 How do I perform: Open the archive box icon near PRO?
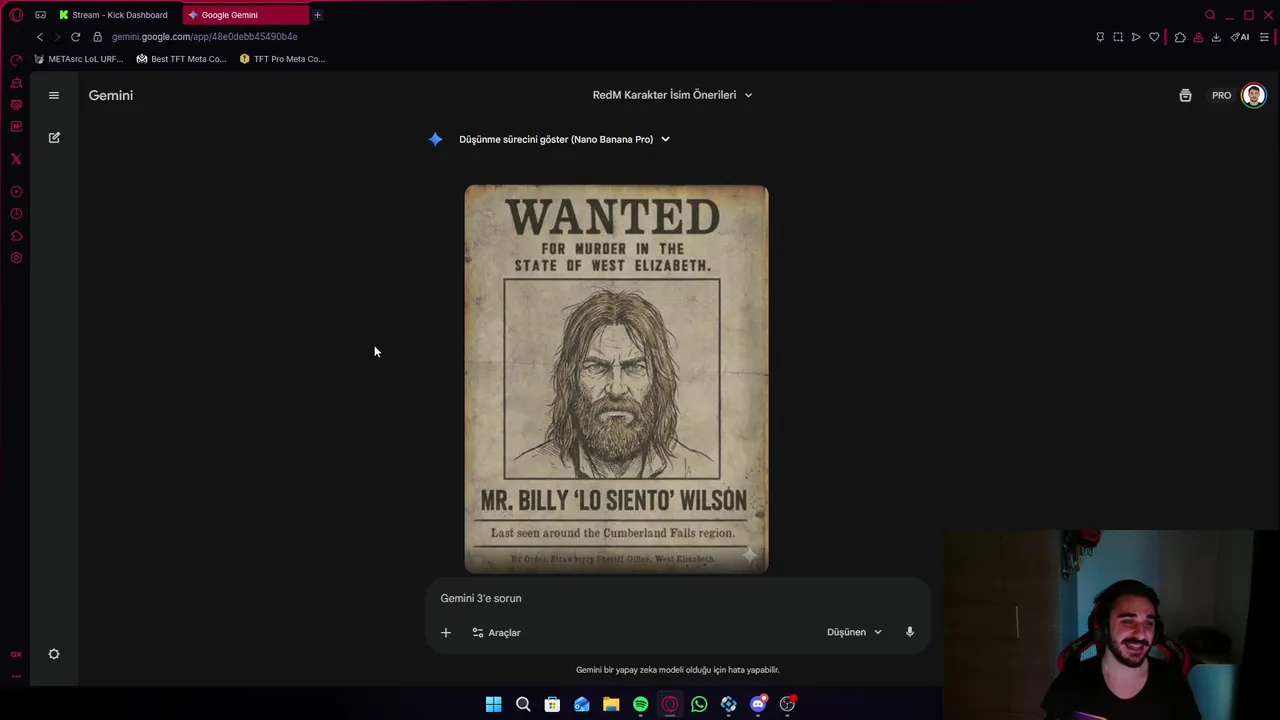[x=1185, y=95]
